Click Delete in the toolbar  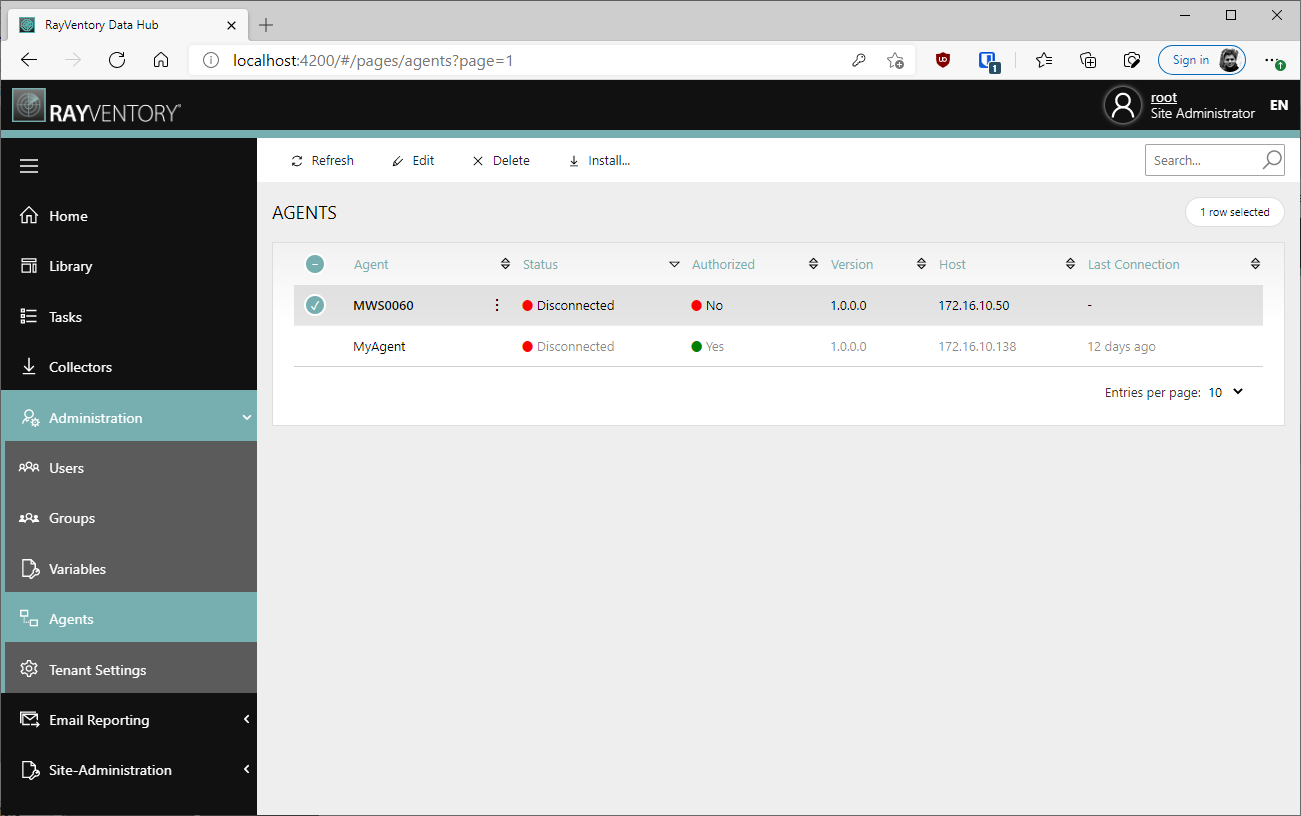tap(501, 161)
